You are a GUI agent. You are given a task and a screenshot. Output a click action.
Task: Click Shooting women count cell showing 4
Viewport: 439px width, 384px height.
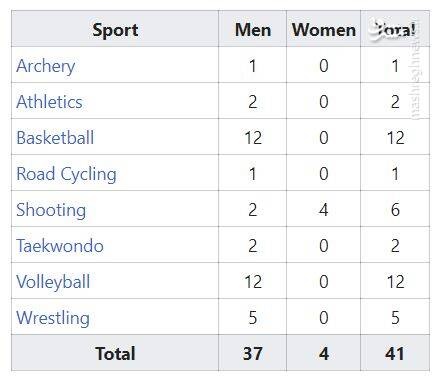coord(323,210)
